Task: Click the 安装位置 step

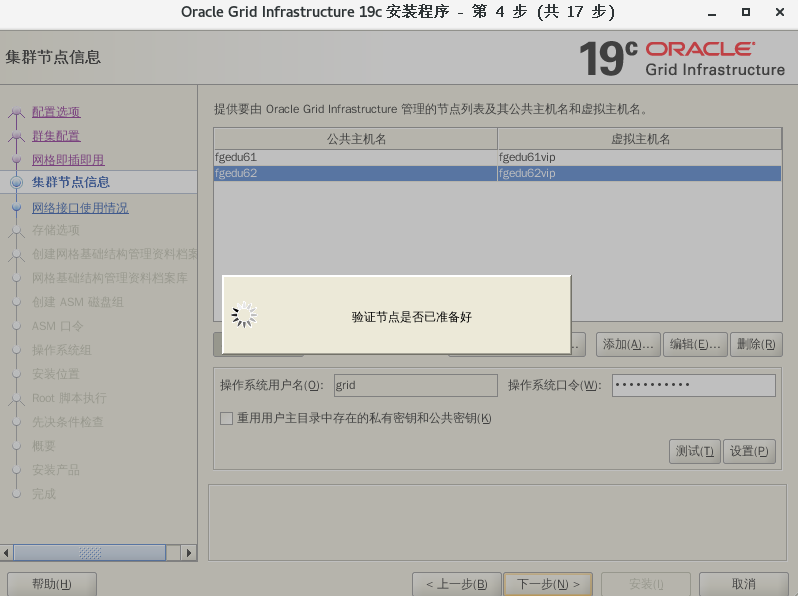Action: click(x=56, y=374)
